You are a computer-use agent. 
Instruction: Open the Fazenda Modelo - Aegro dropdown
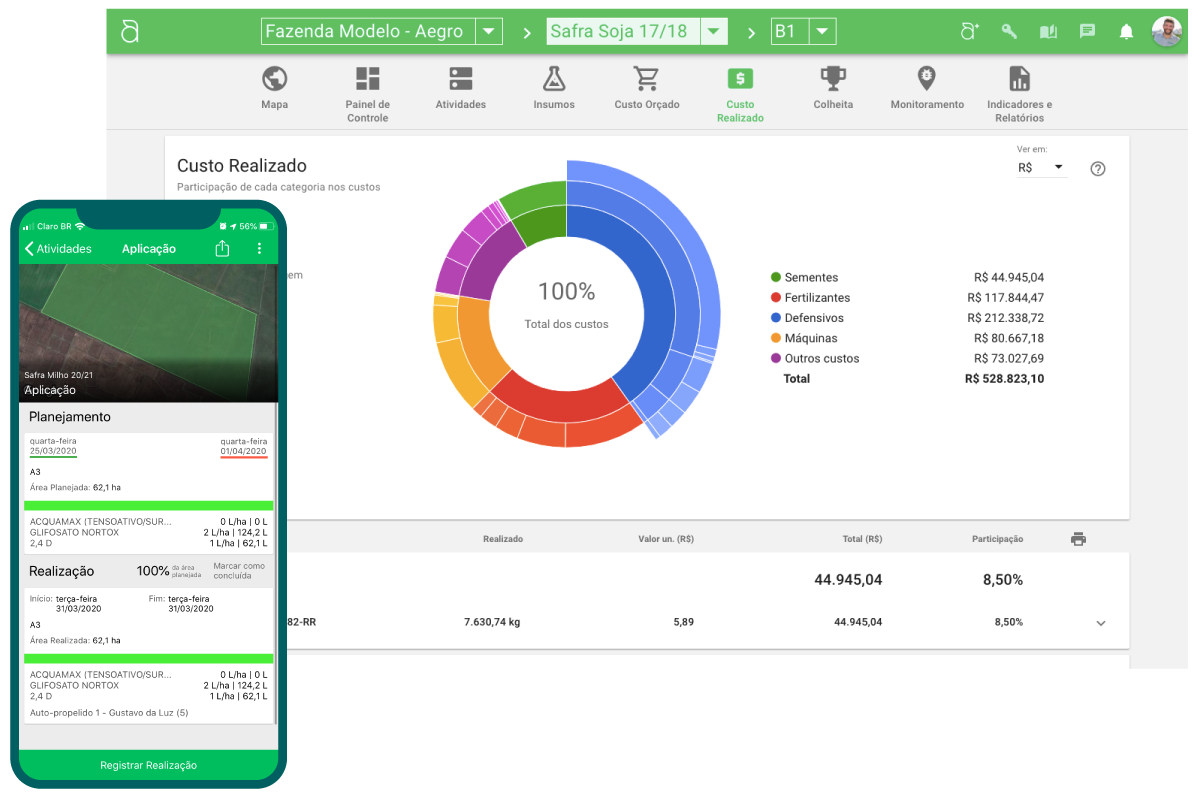pos(487,32)
